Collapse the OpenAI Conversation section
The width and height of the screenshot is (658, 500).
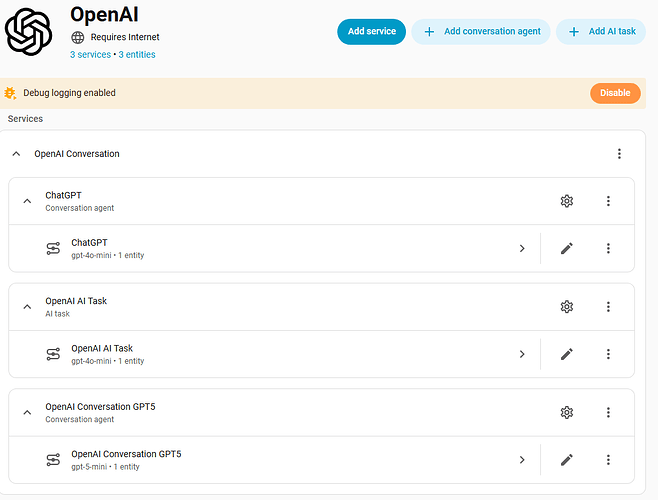click(x=16, y=154)
